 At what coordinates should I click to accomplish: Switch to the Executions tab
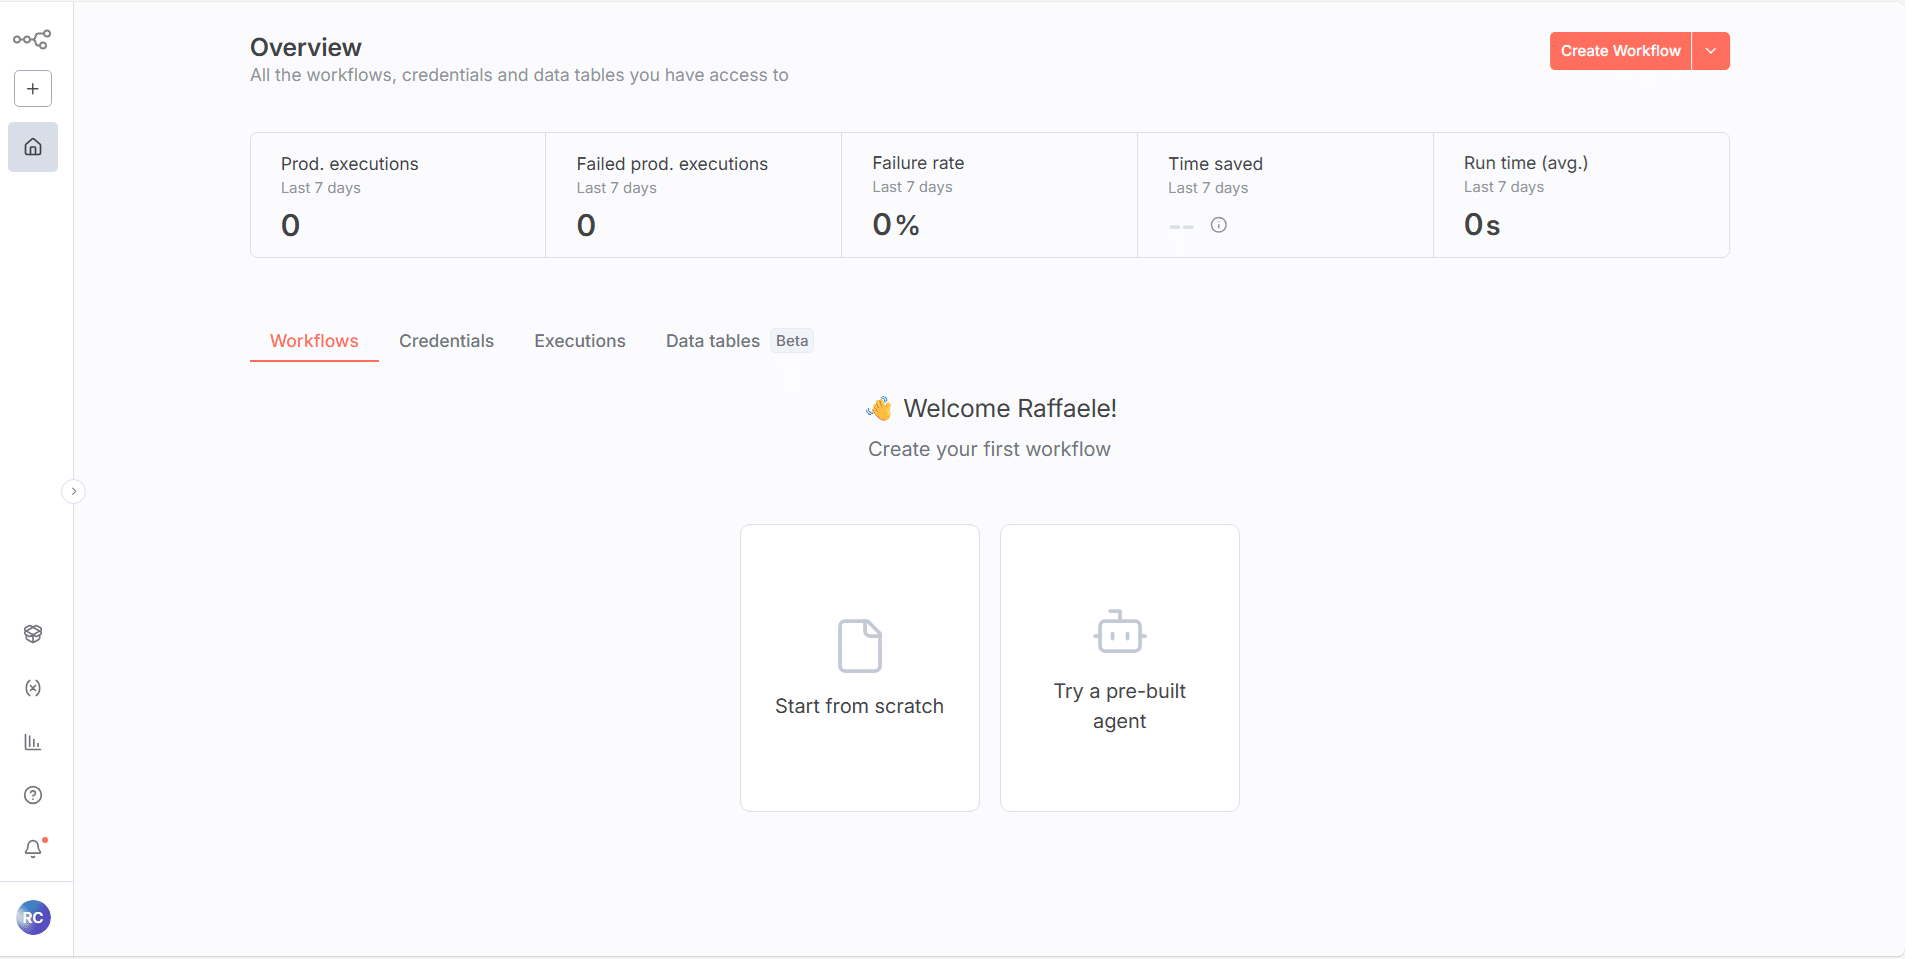[x=579, y=341]
